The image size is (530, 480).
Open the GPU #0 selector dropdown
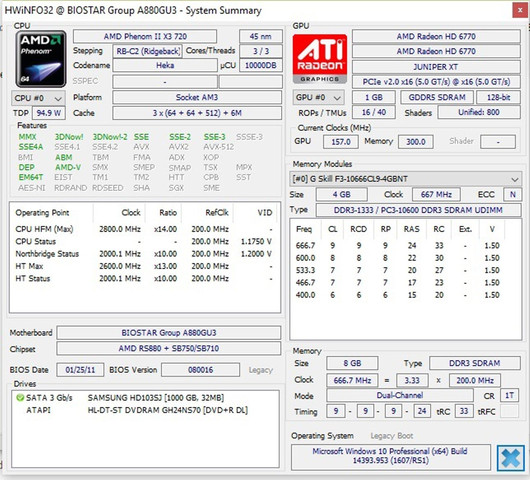[318, 98]
